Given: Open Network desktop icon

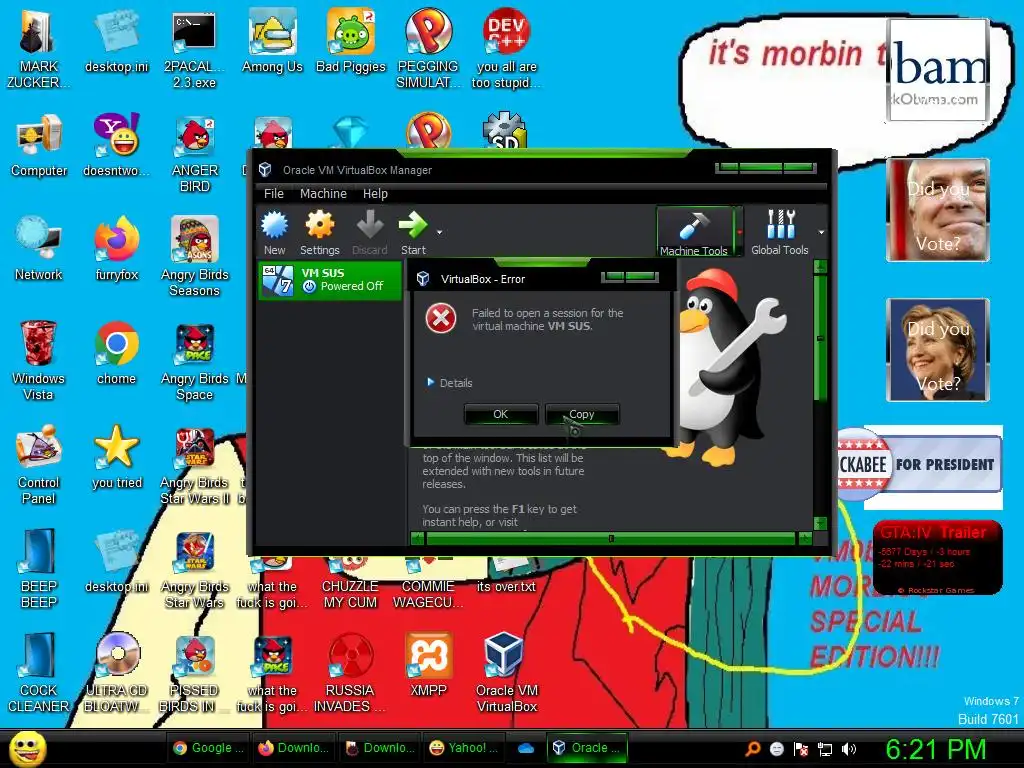Looking at the screenshot, I should tap(39, 249).
